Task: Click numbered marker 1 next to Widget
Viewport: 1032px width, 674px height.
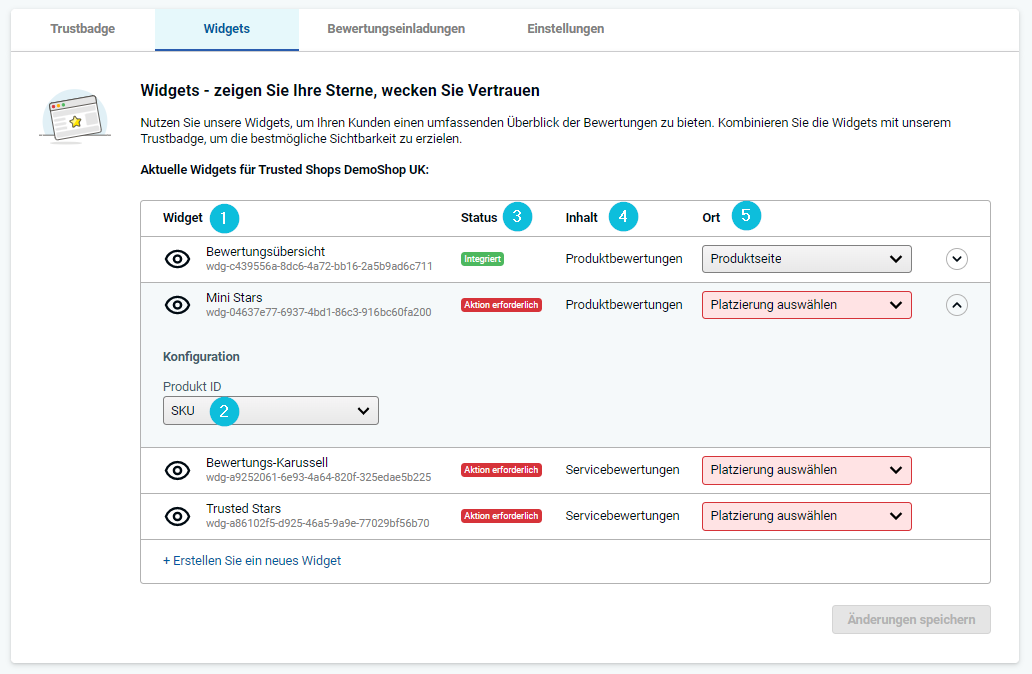Action: pos(224,217)
